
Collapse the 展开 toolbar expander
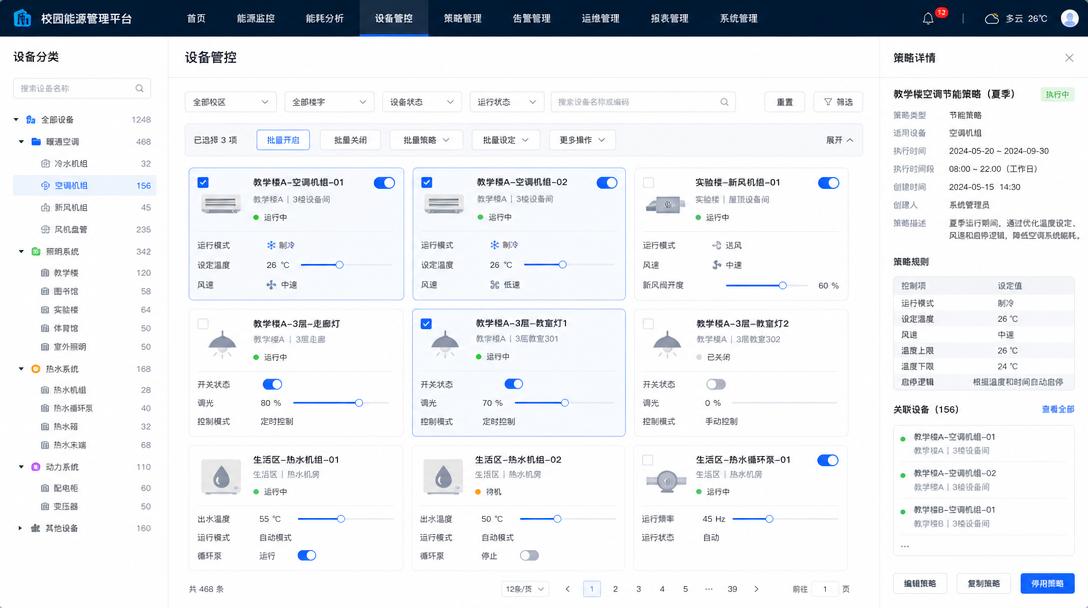coord(840,140)
